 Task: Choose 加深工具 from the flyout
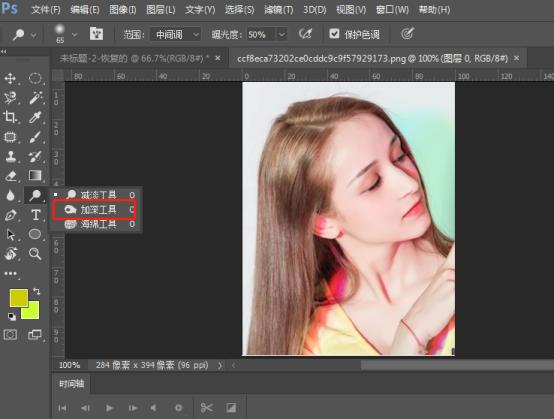click(x=95, y=210)
